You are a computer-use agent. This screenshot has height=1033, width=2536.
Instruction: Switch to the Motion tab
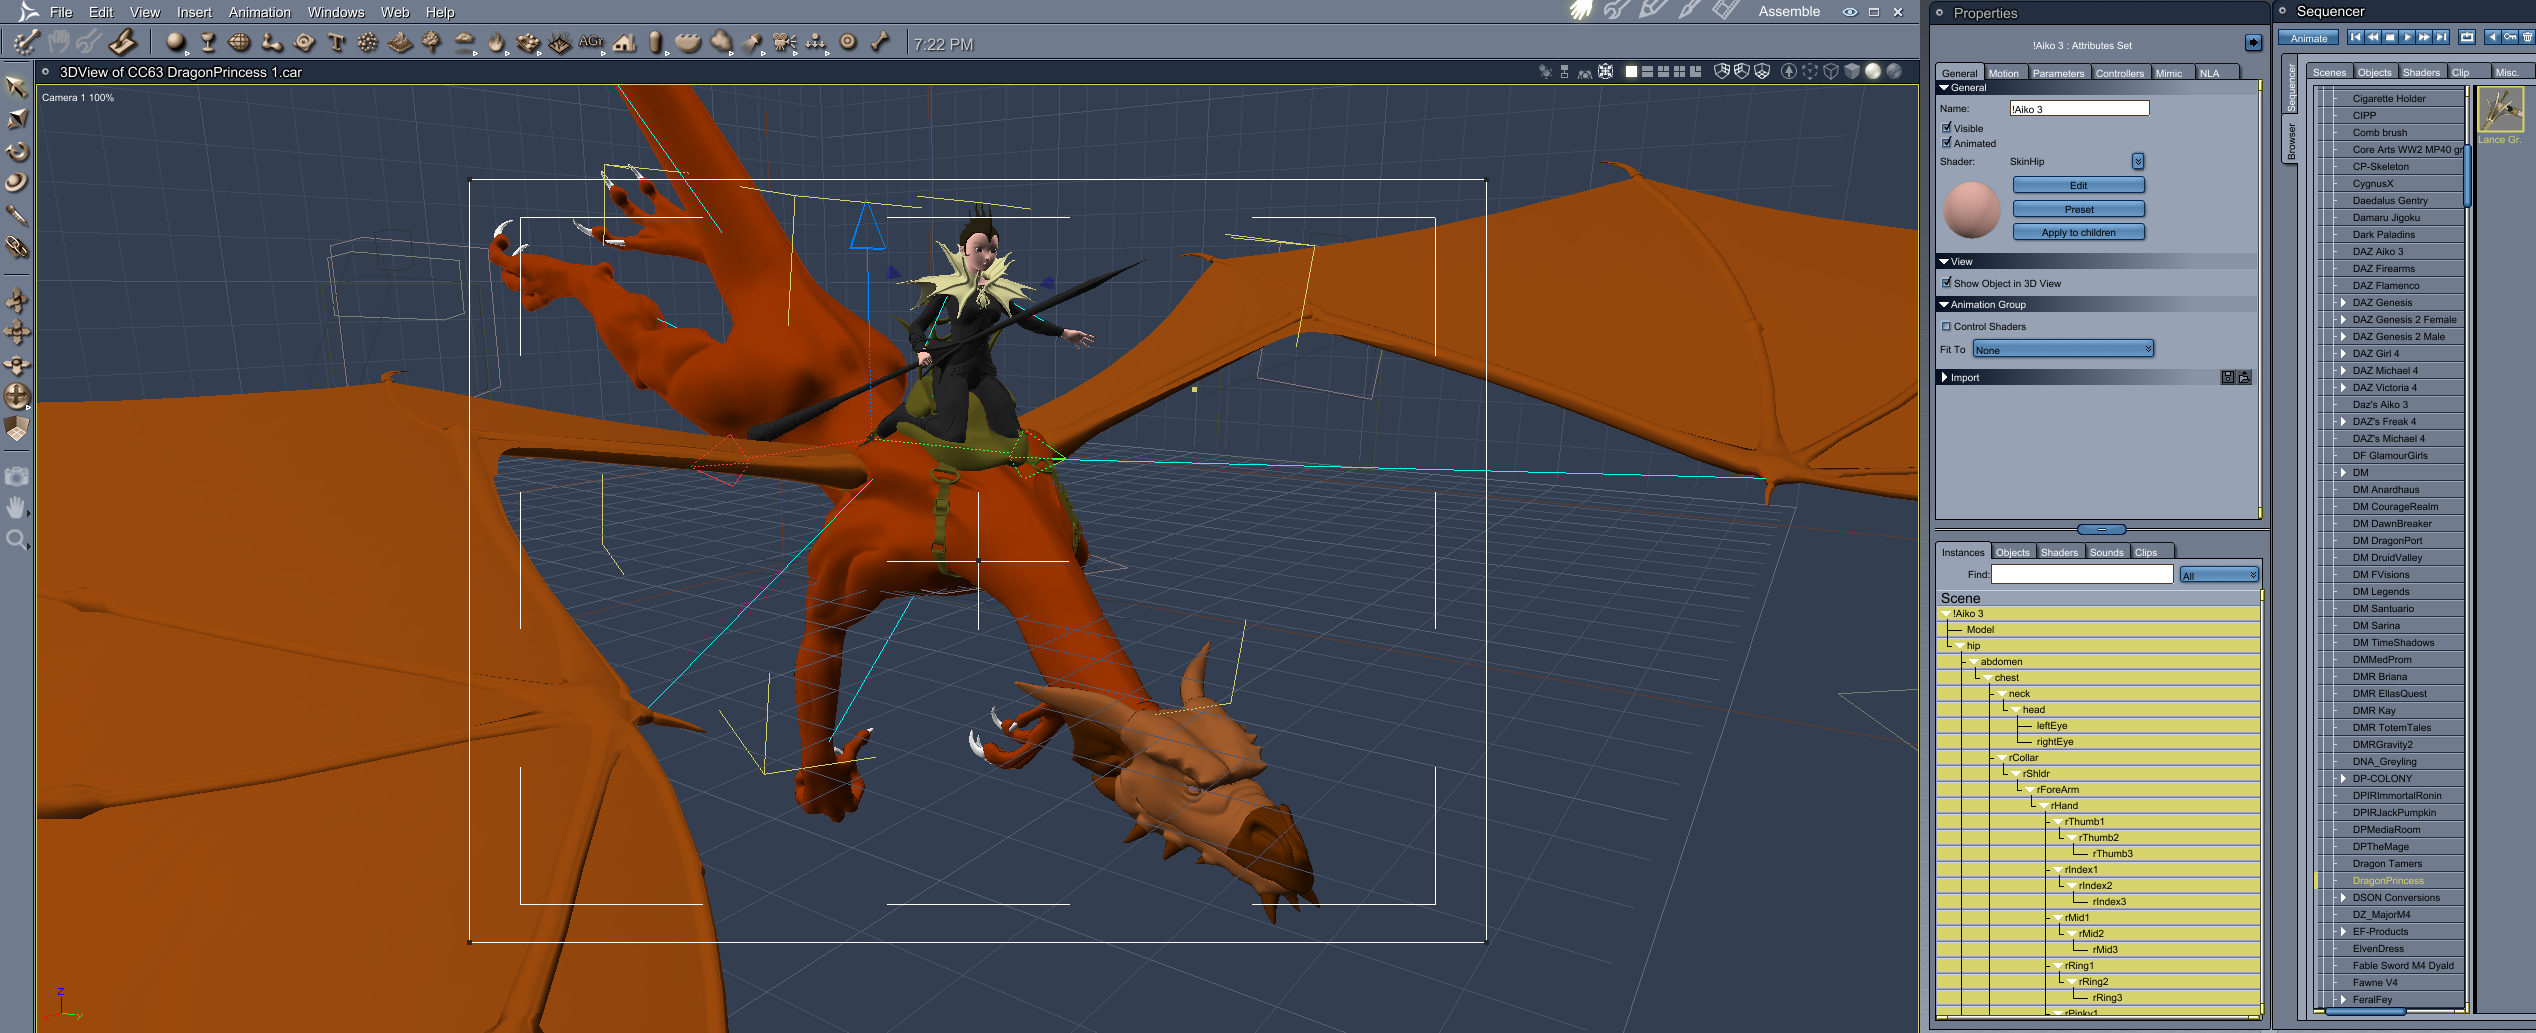[x=2003, y=73]
